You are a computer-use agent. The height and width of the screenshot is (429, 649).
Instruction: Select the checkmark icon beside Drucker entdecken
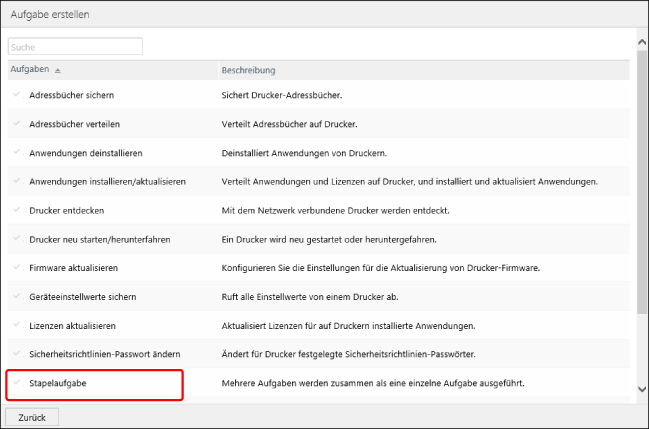[16, 211]
